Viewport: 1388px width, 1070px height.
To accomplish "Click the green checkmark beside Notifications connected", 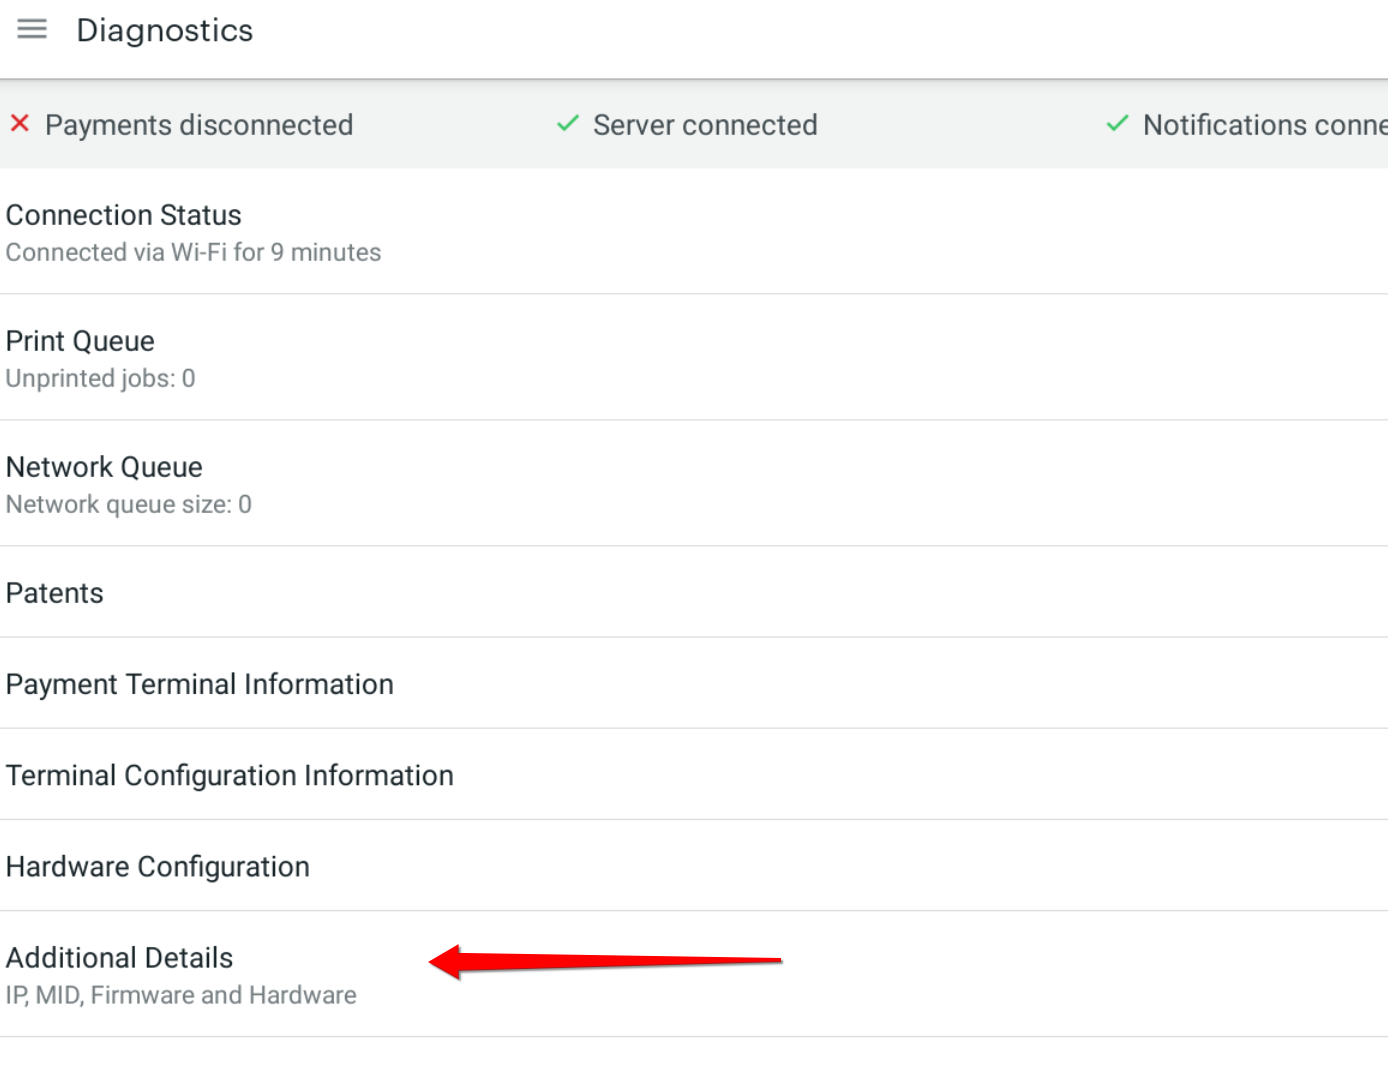I will click(x=1117, y=124).
